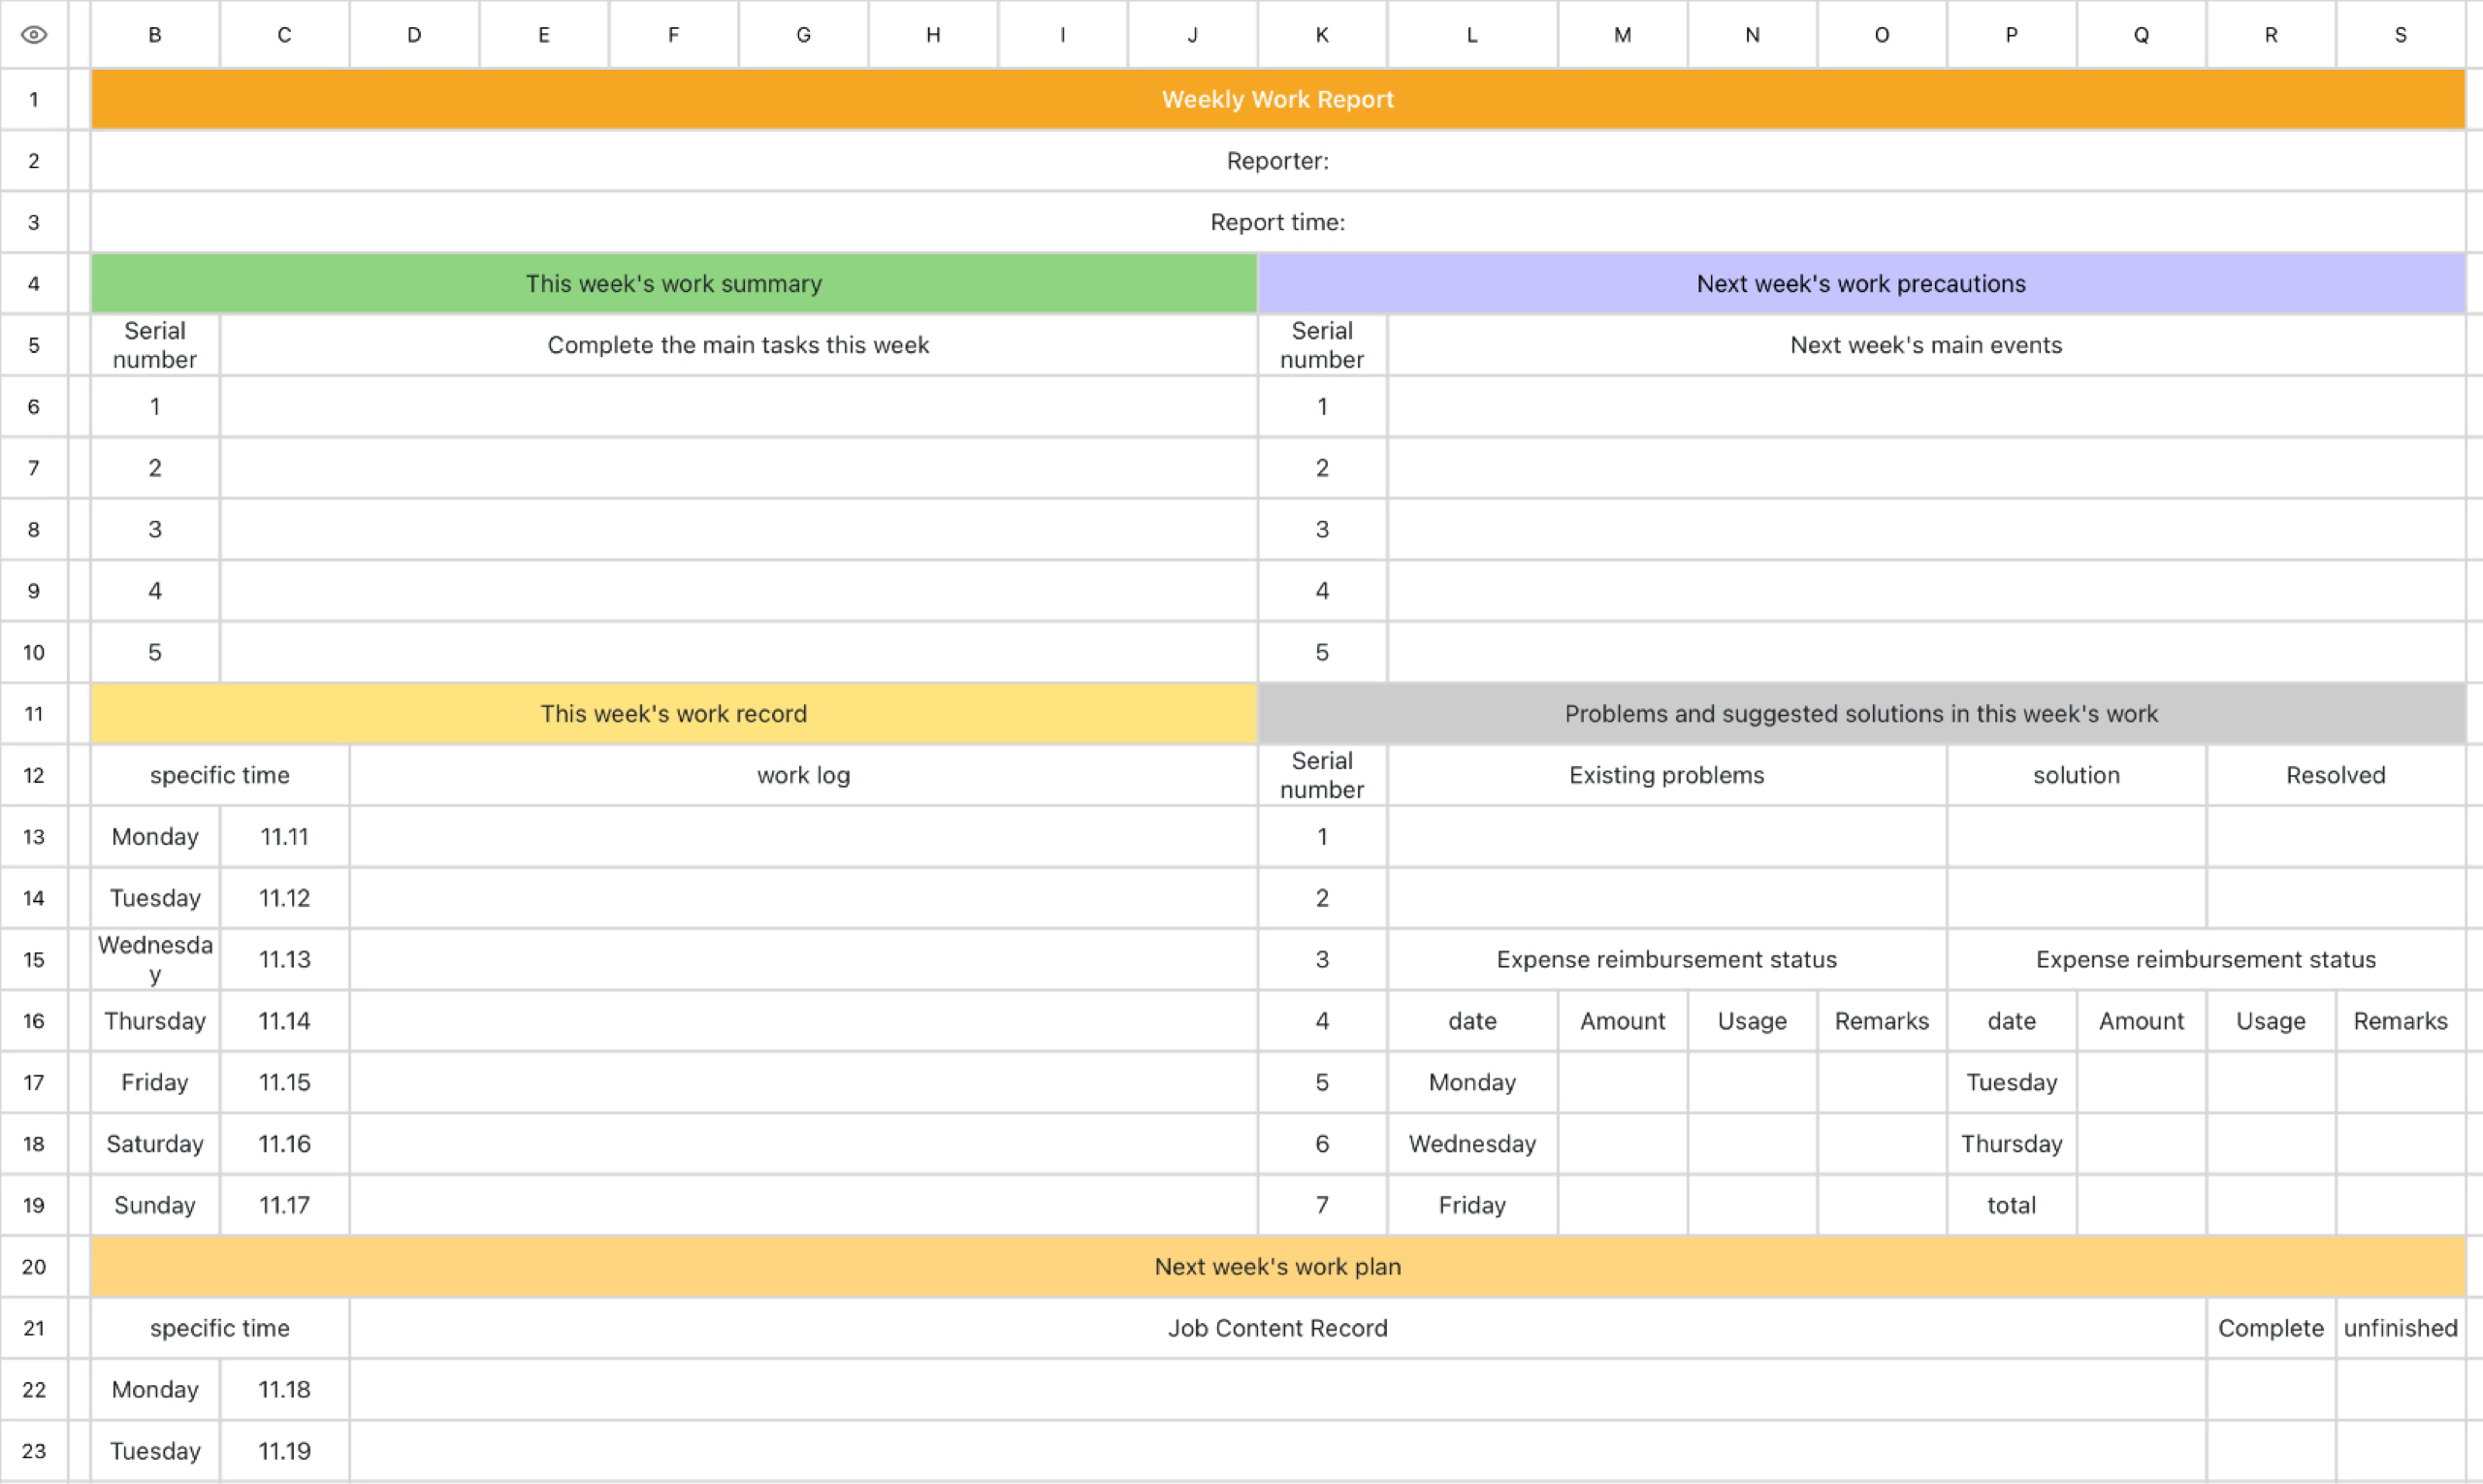Select row 1 header
The width and height of the screenshot is (2483, 1484).
tap(34, 99)
